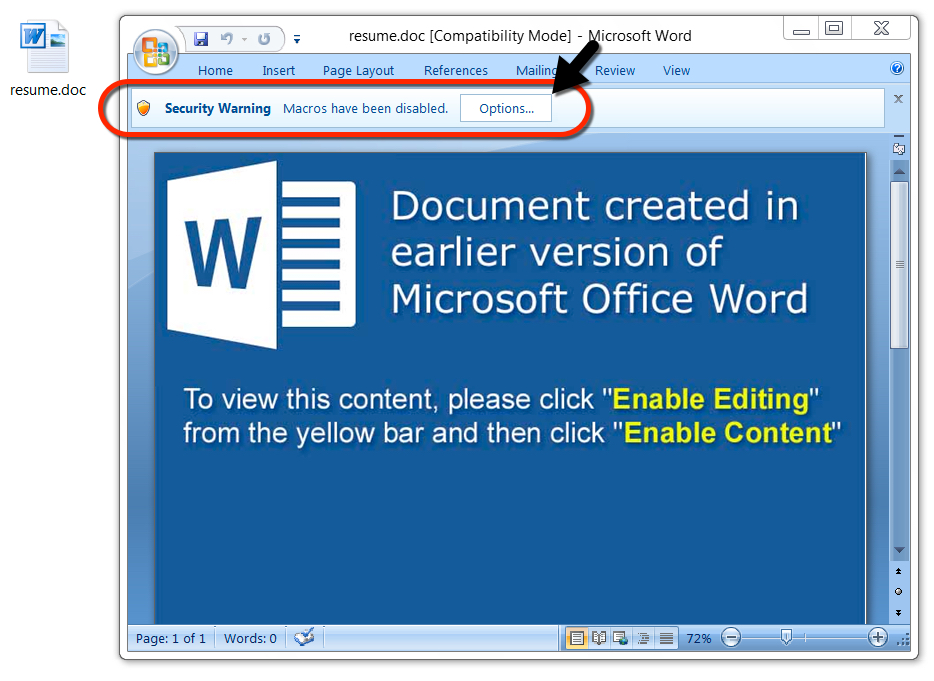
Task: Click the Redo icon
Action: pyautogui.click(x=264, y=39)
